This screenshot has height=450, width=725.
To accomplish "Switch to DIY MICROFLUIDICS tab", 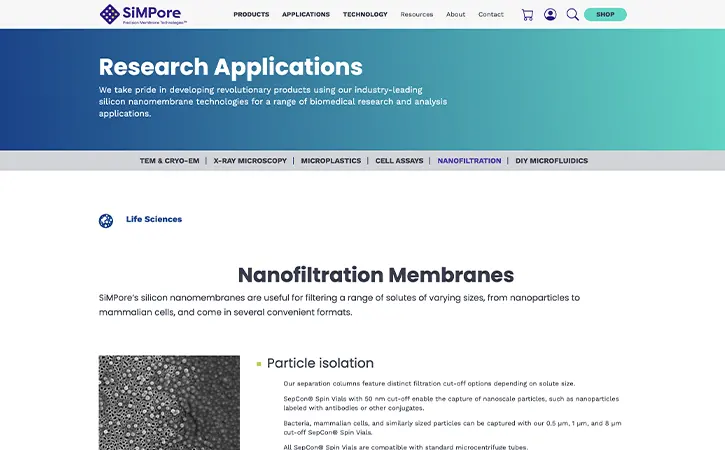I will tap(552, 160).
